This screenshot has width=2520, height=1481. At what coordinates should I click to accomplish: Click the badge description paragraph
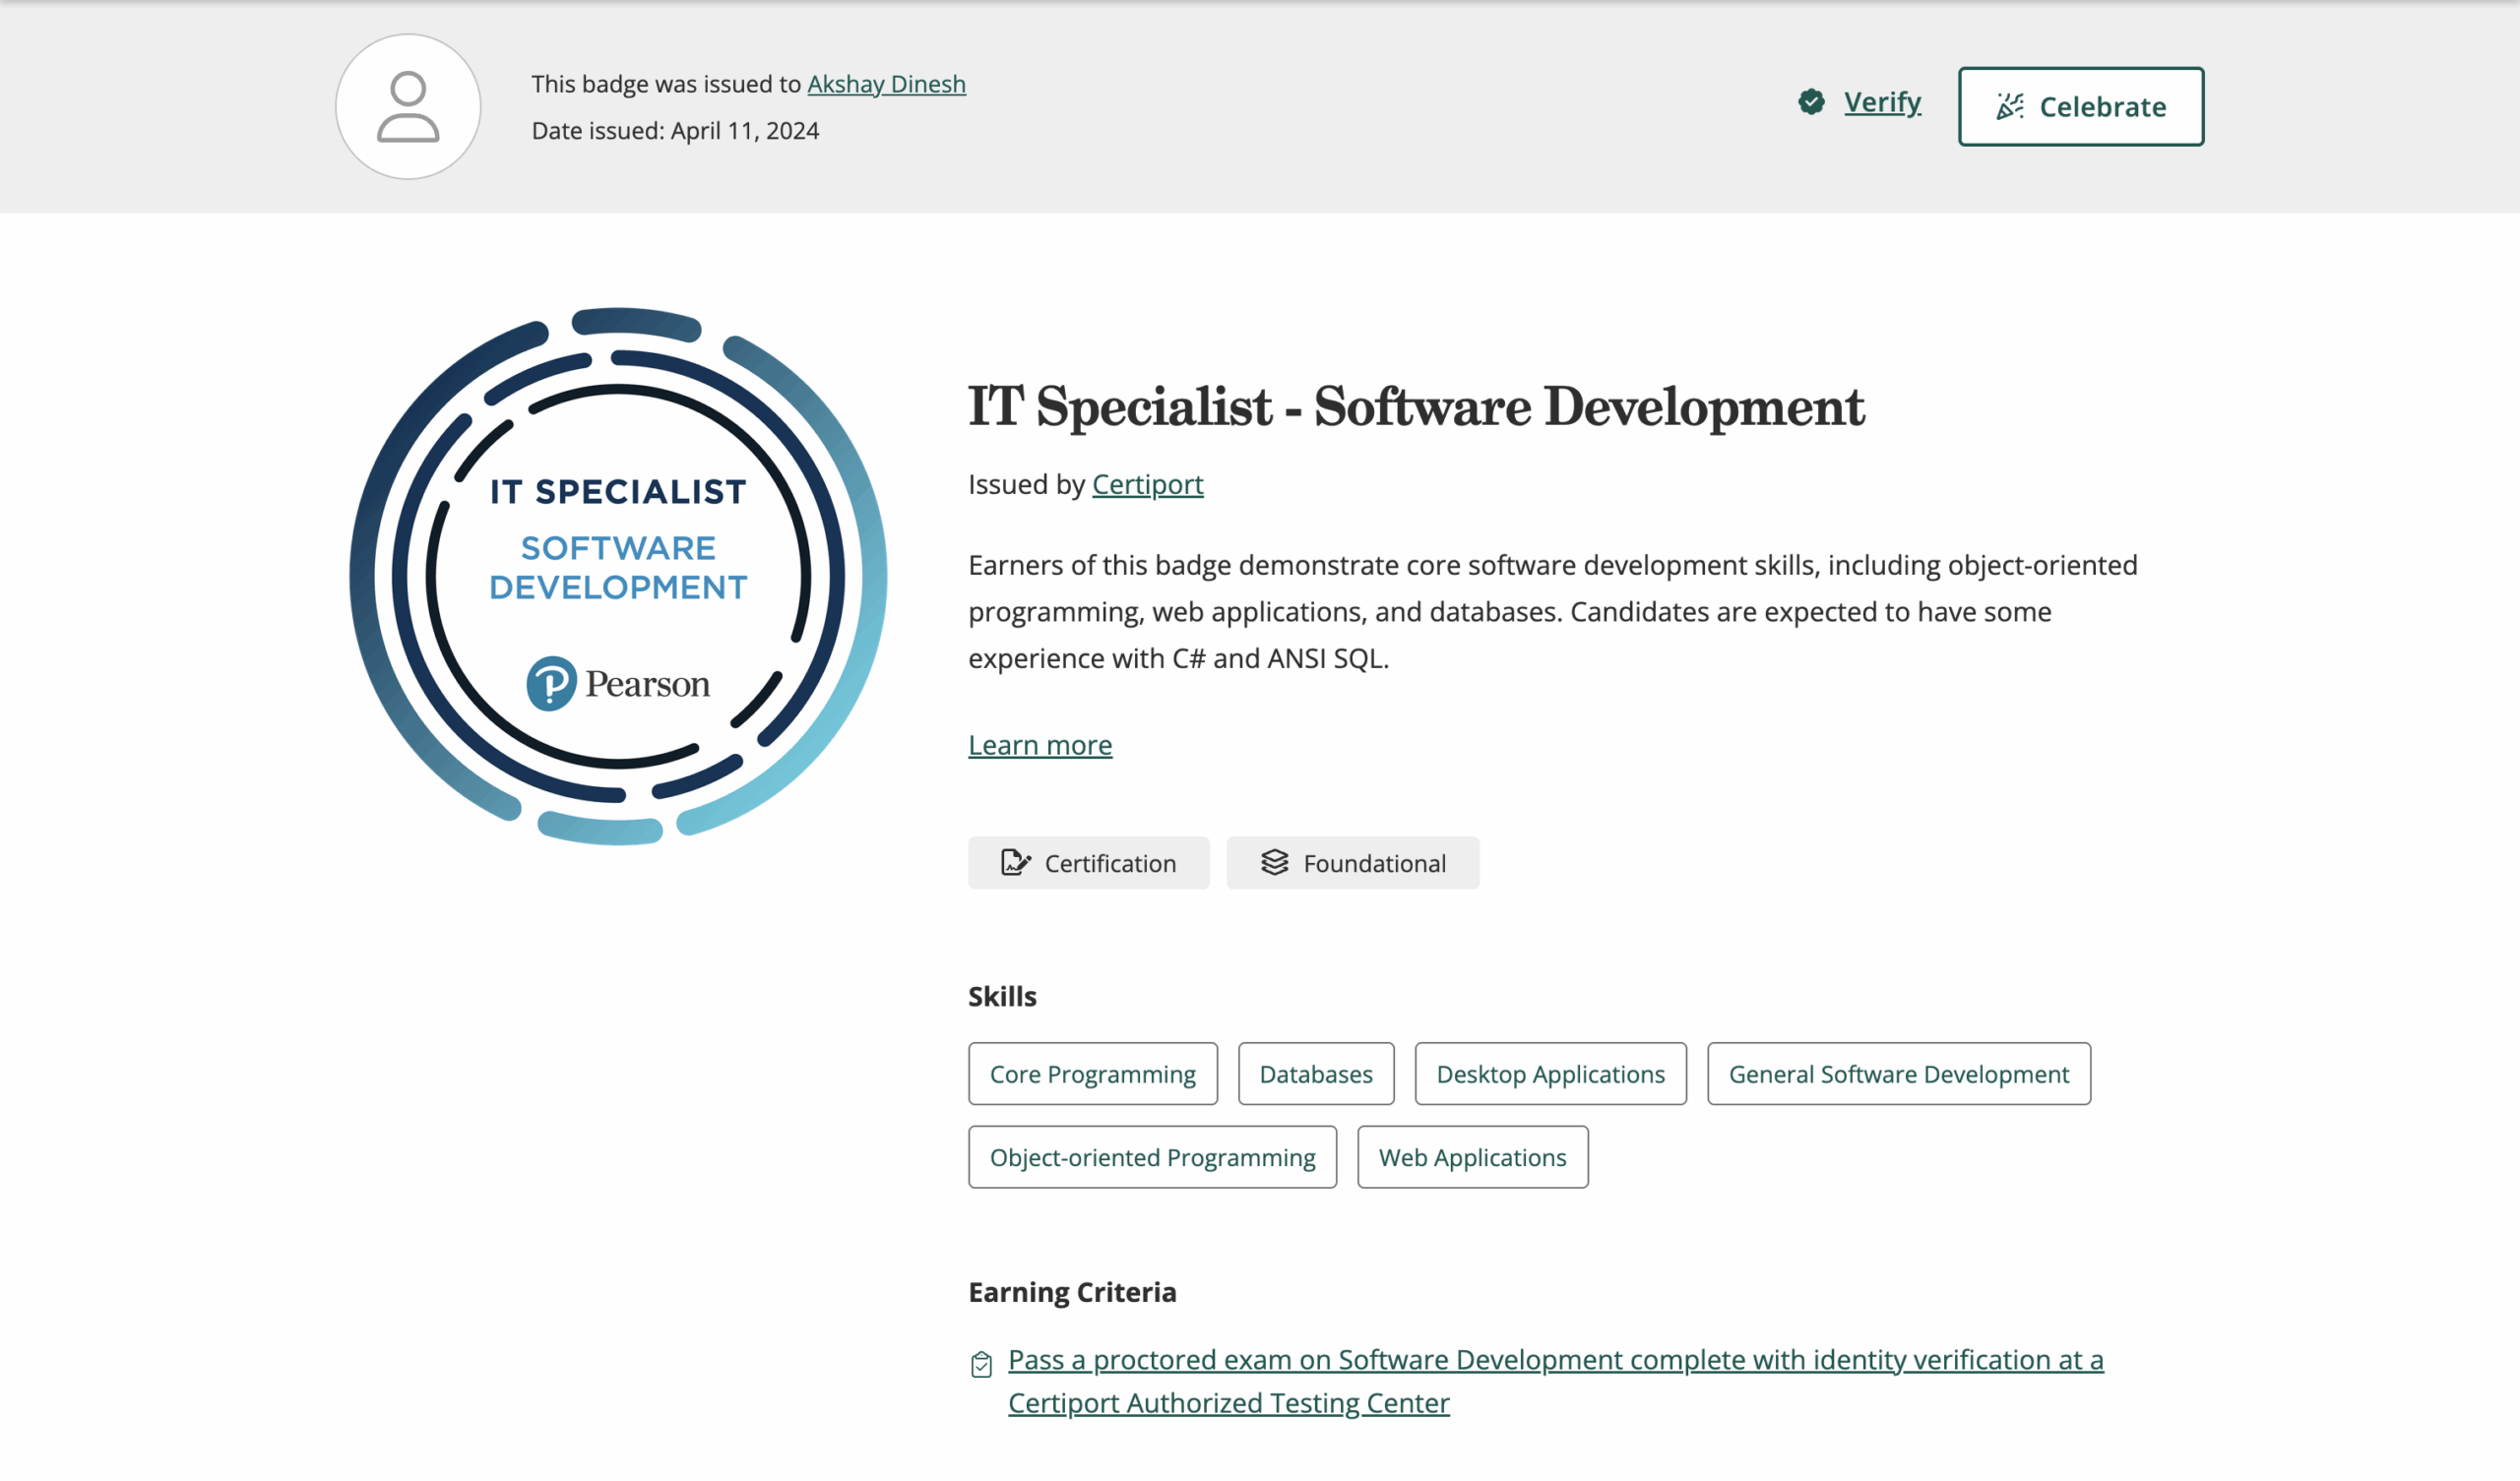tap(1553, 612)
